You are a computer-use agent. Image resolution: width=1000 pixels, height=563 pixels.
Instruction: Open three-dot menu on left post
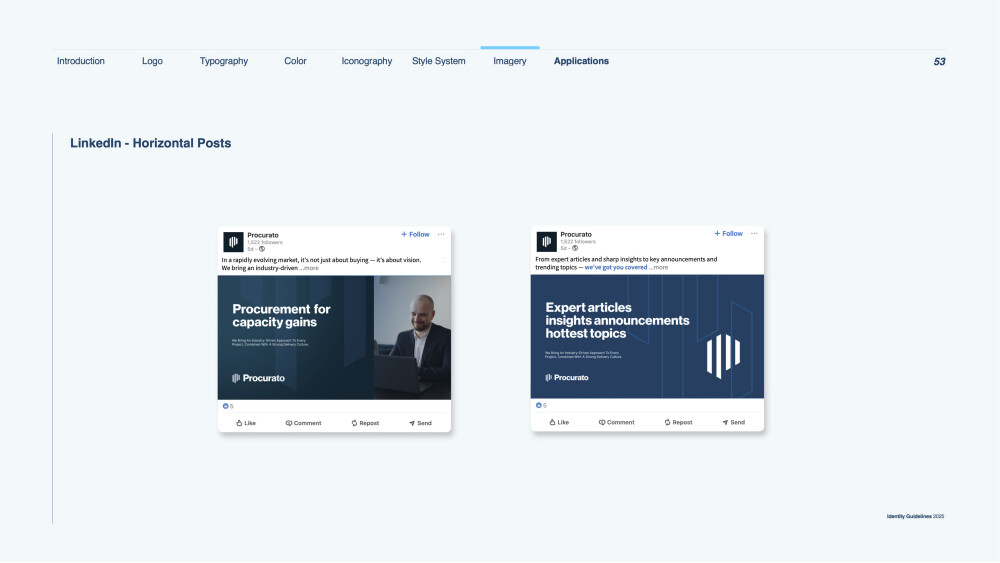click(x=441, y=234)
